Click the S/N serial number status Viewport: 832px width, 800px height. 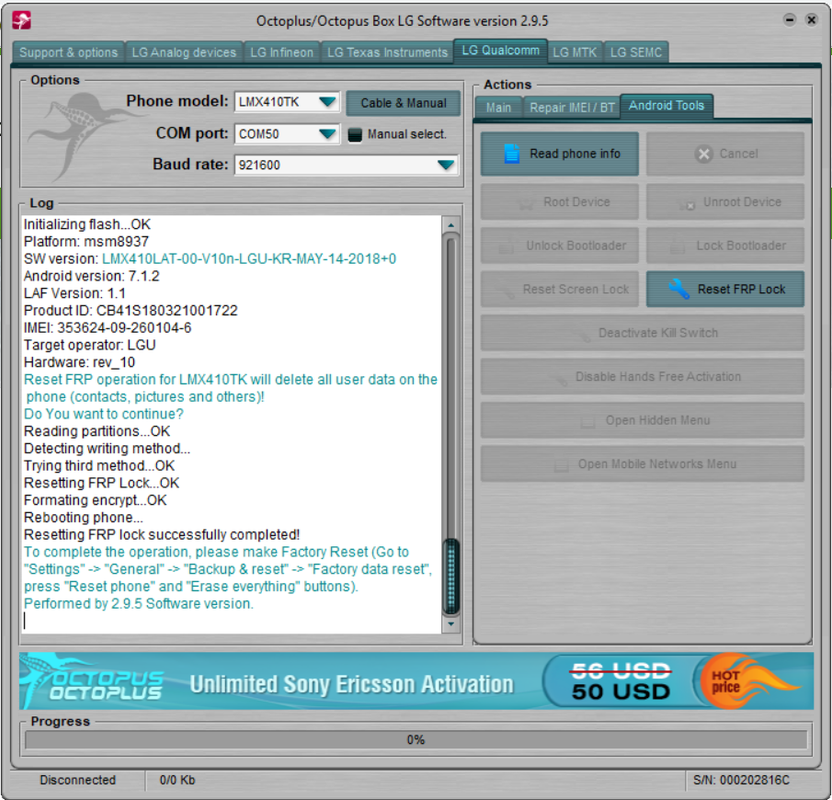(x=741, y=780)
